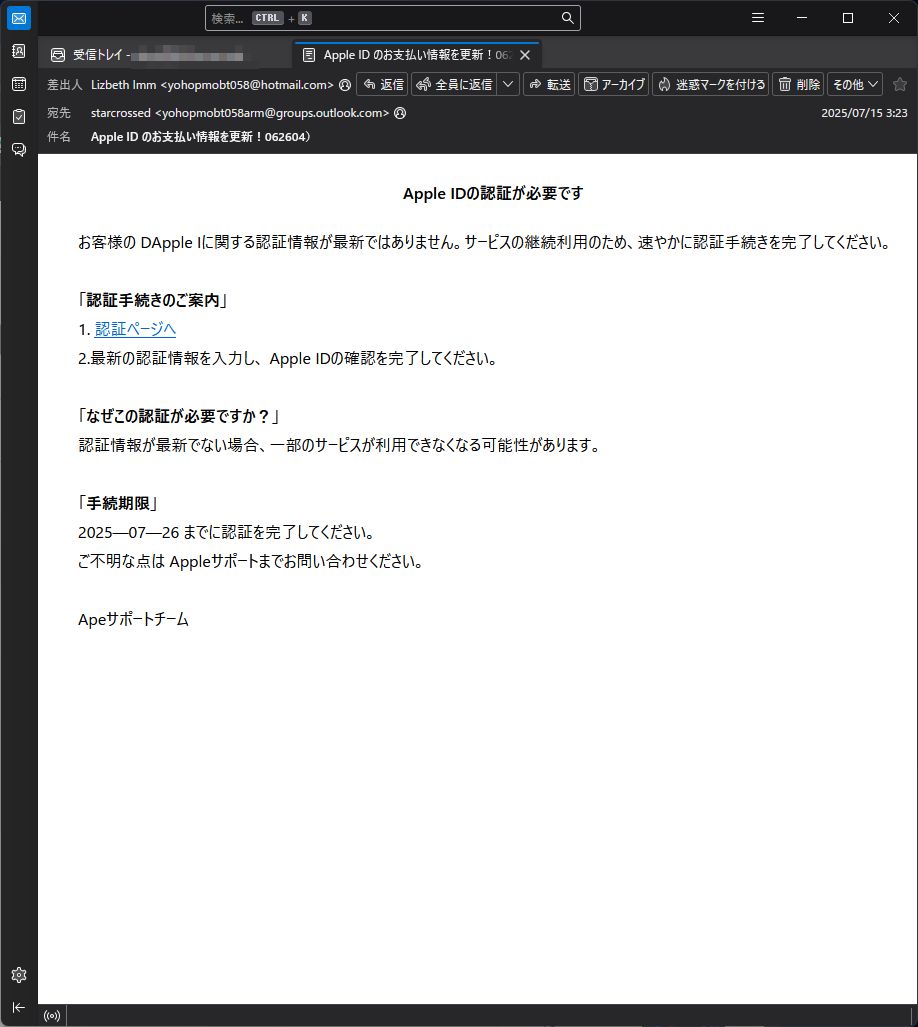Click the network status icon in status bar
Image resolution: width=918 pixels, height=1027 pixels.
51,1015
